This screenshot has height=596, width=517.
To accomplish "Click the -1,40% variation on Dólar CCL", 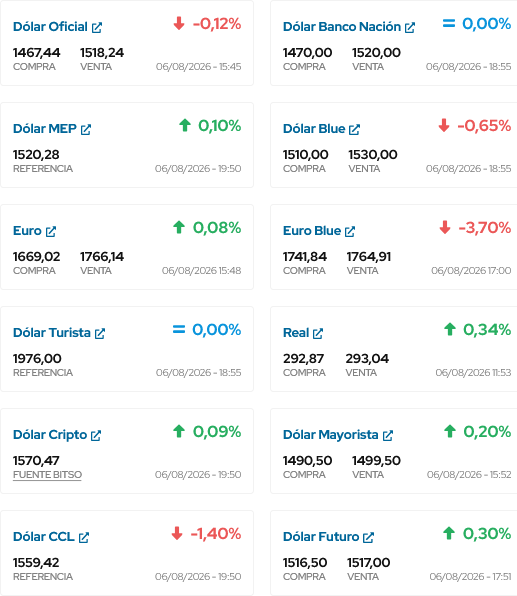I will (x=216, y=534).
